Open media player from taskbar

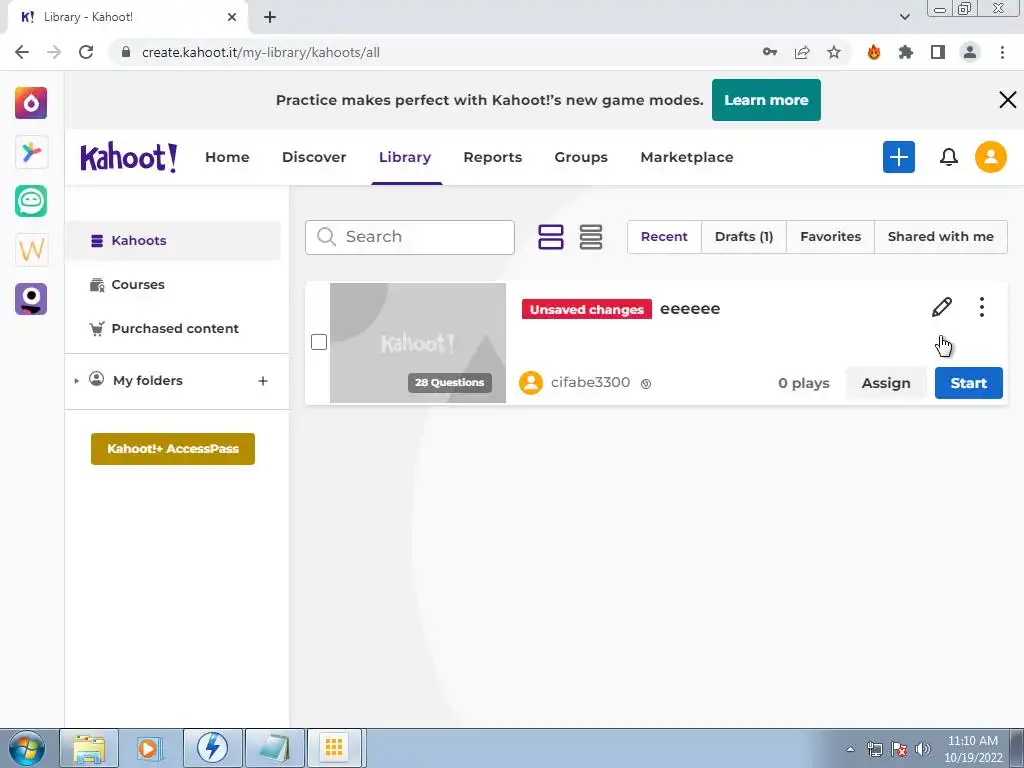[150, 748]
